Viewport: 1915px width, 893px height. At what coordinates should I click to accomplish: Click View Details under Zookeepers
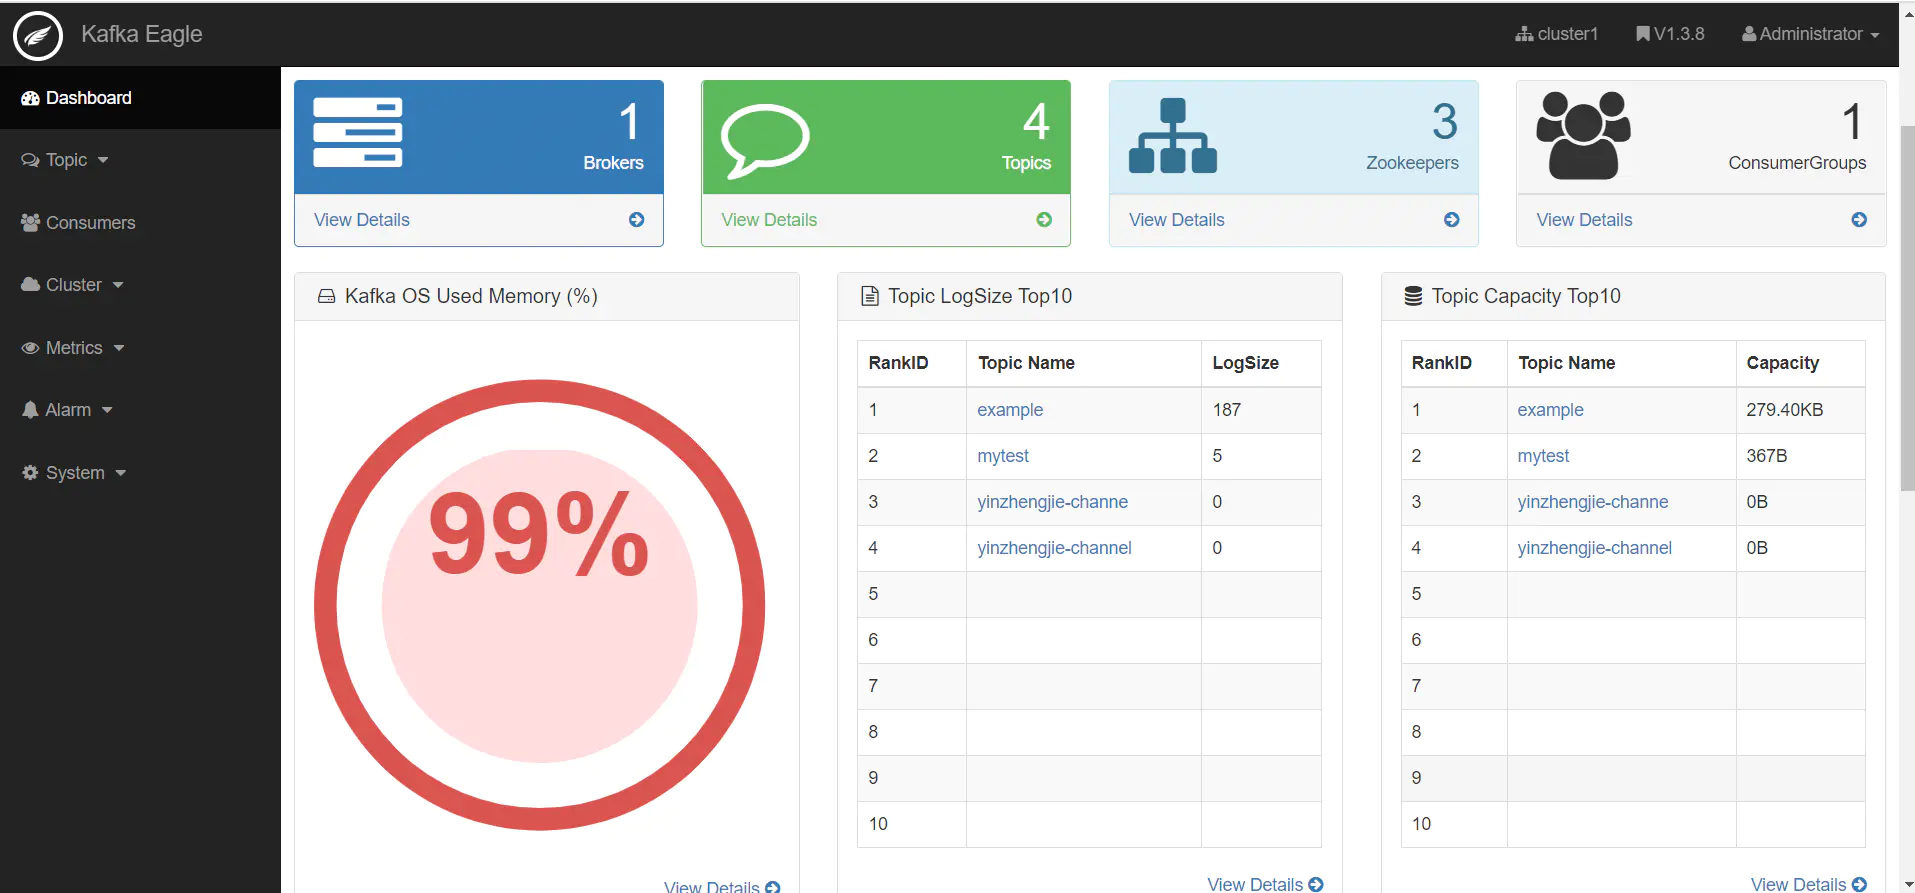1176,220
